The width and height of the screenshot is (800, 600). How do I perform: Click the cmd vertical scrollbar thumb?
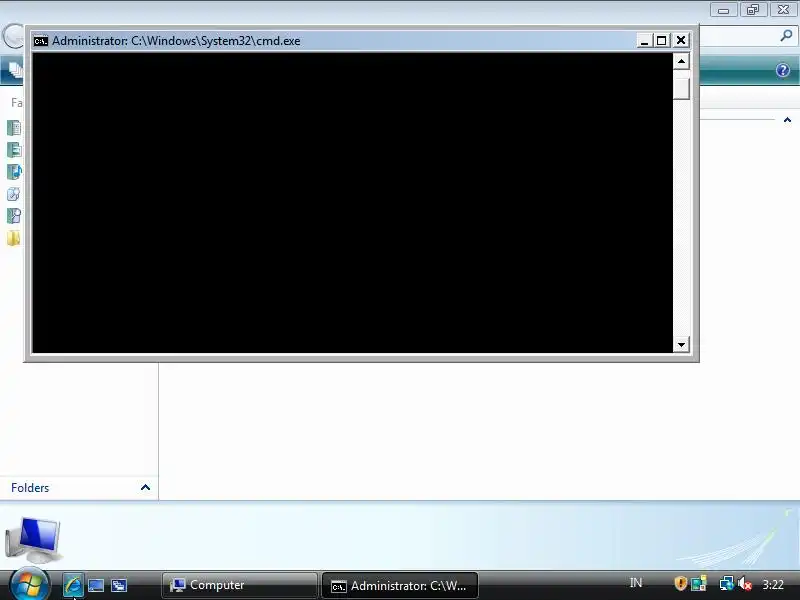coord(681,89)
